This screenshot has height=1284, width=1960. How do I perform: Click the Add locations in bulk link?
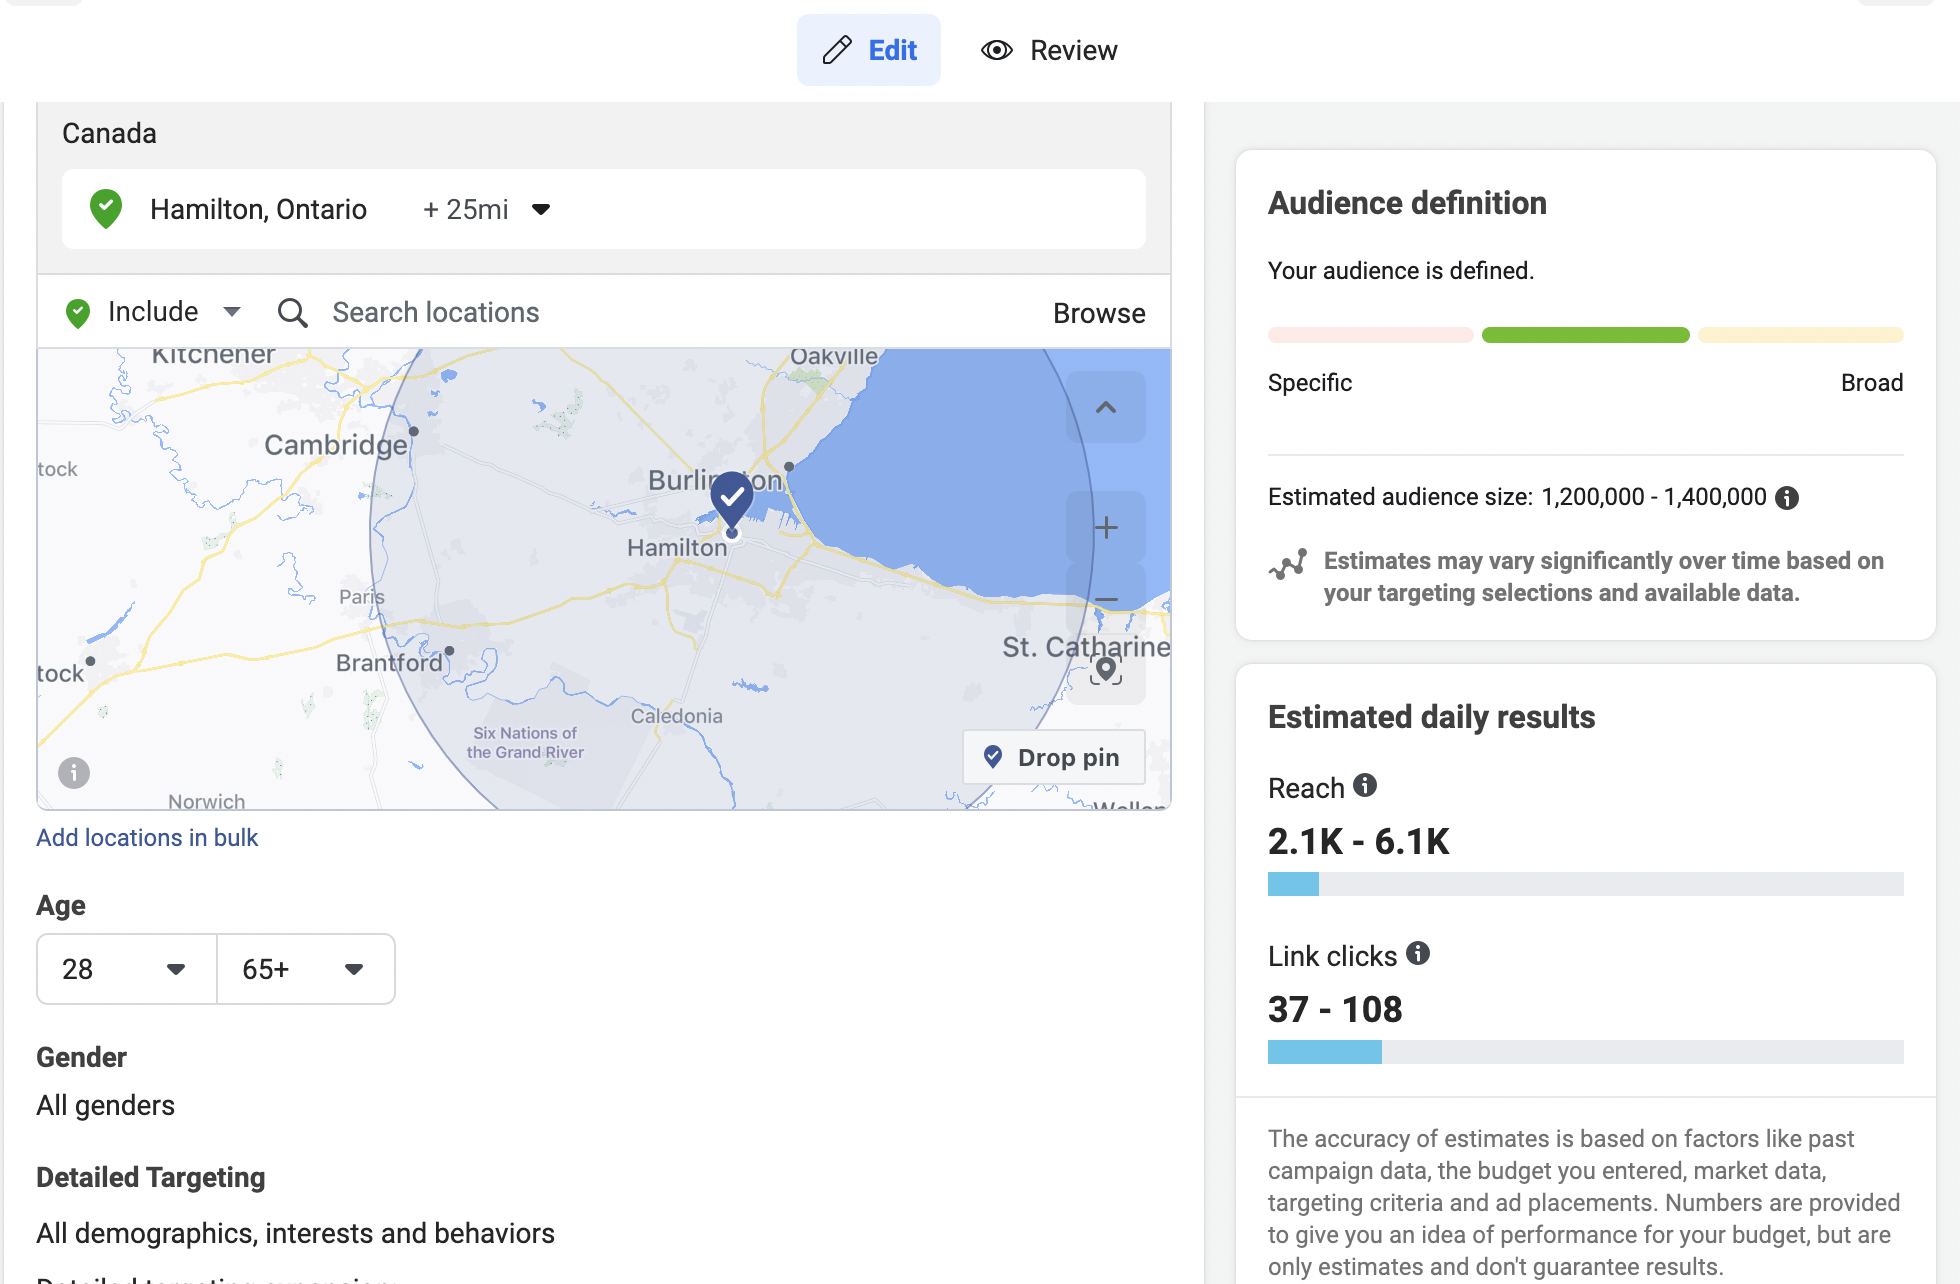coord(147,838)
